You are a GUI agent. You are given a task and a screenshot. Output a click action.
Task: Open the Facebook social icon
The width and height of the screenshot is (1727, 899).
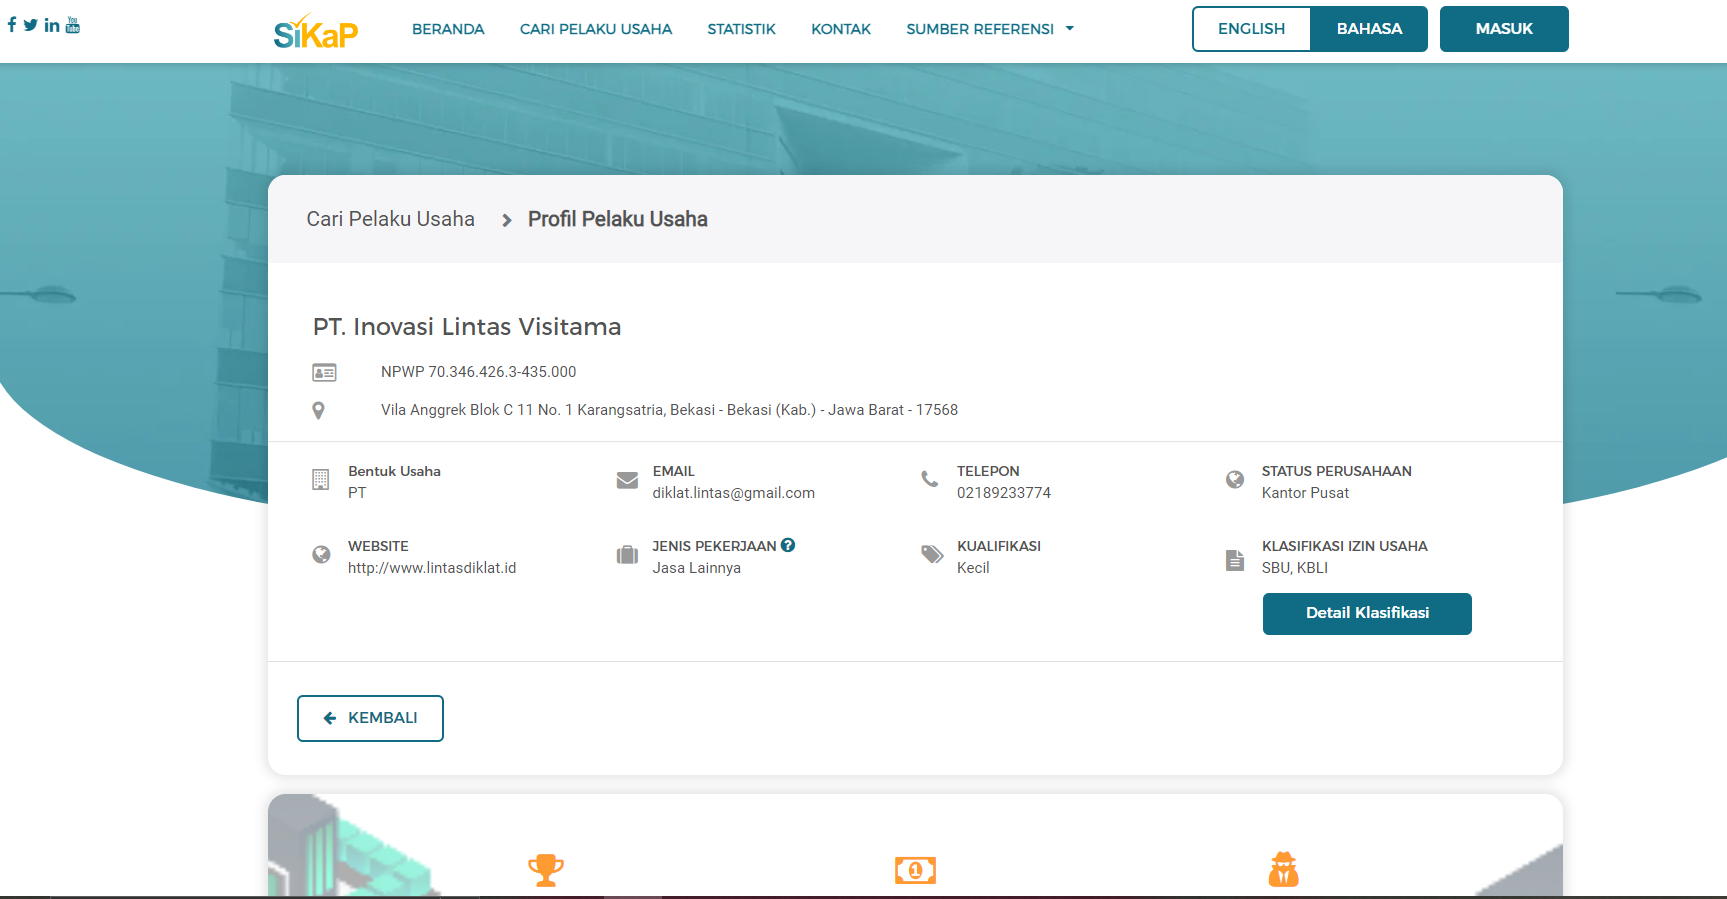coord(12,25)
